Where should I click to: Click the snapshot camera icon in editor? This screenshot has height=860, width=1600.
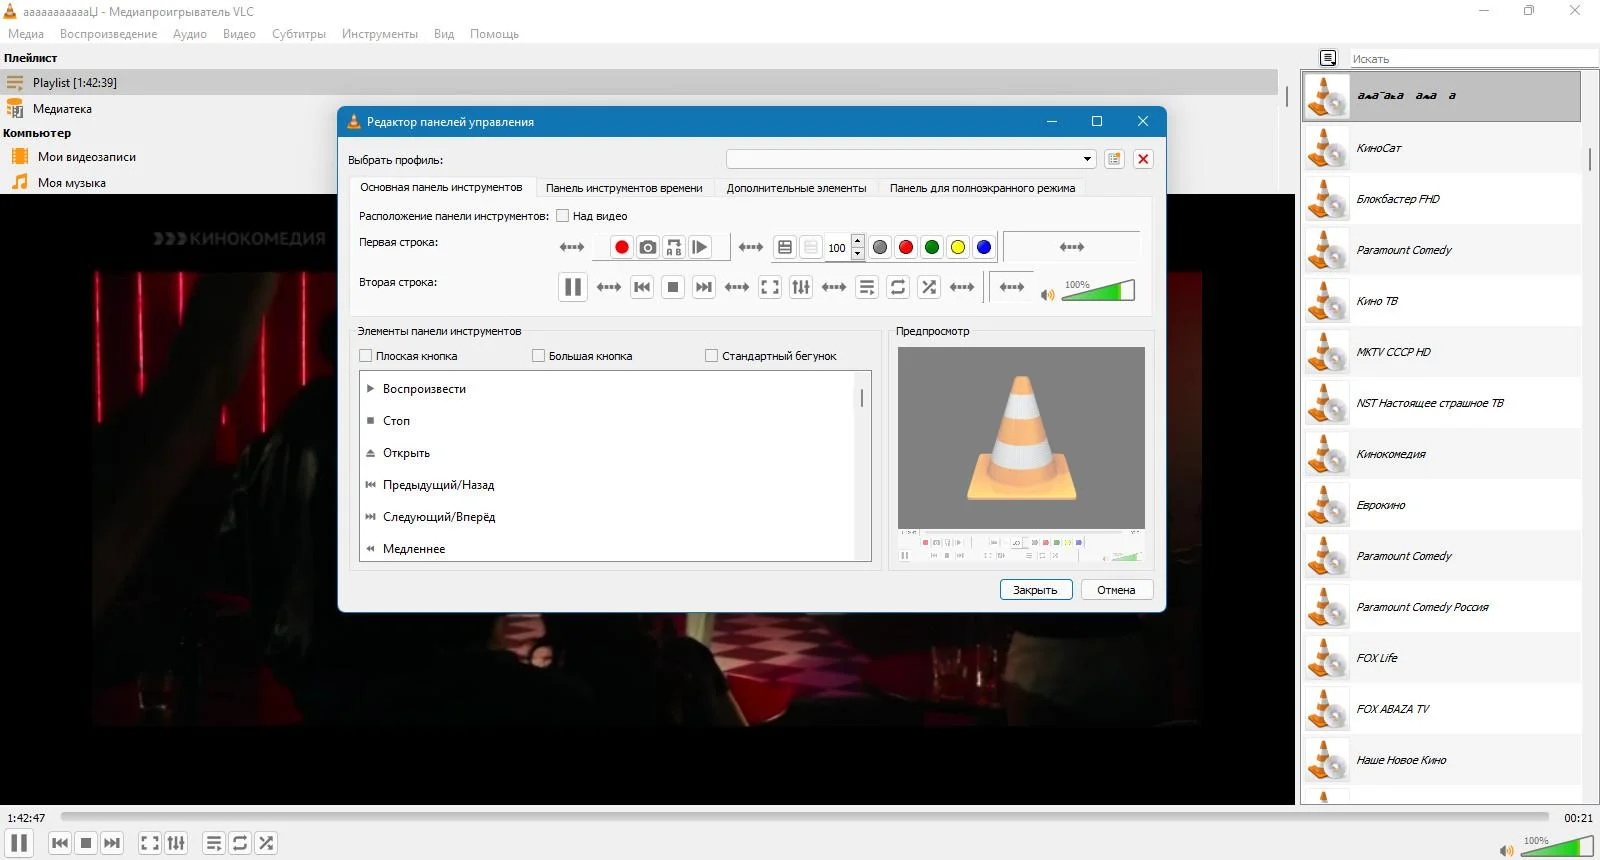pos(648,247)
